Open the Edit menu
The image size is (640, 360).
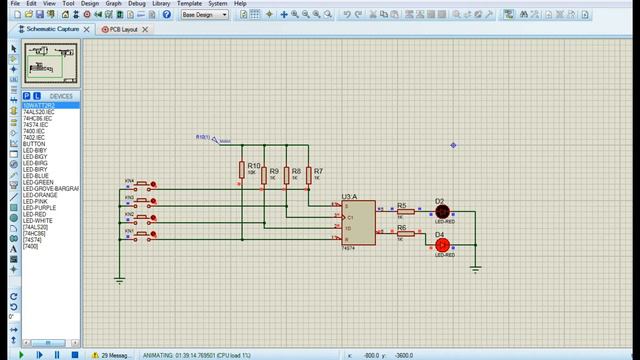pos(31,3)
